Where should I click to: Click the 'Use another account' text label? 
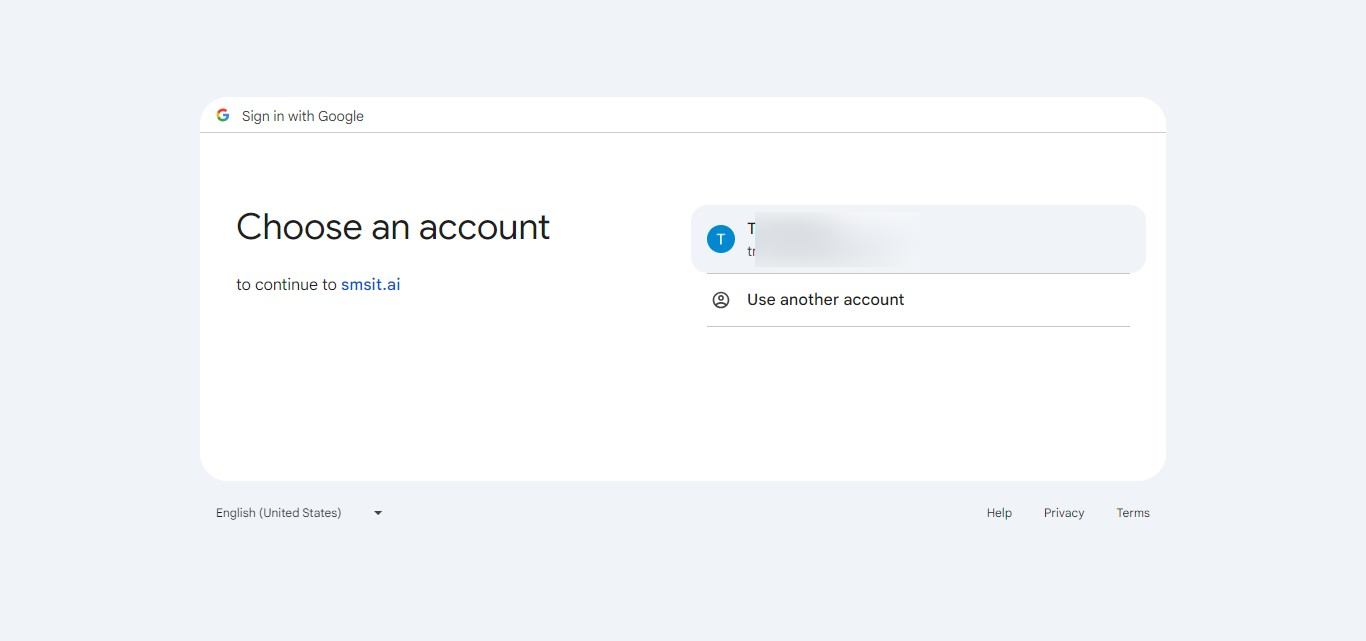click(825, 299)
